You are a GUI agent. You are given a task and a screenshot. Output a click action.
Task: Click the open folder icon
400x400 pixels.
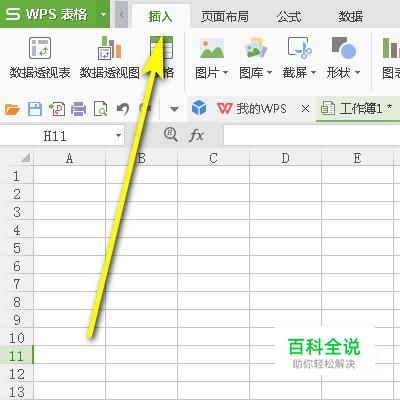coord(12,109)
